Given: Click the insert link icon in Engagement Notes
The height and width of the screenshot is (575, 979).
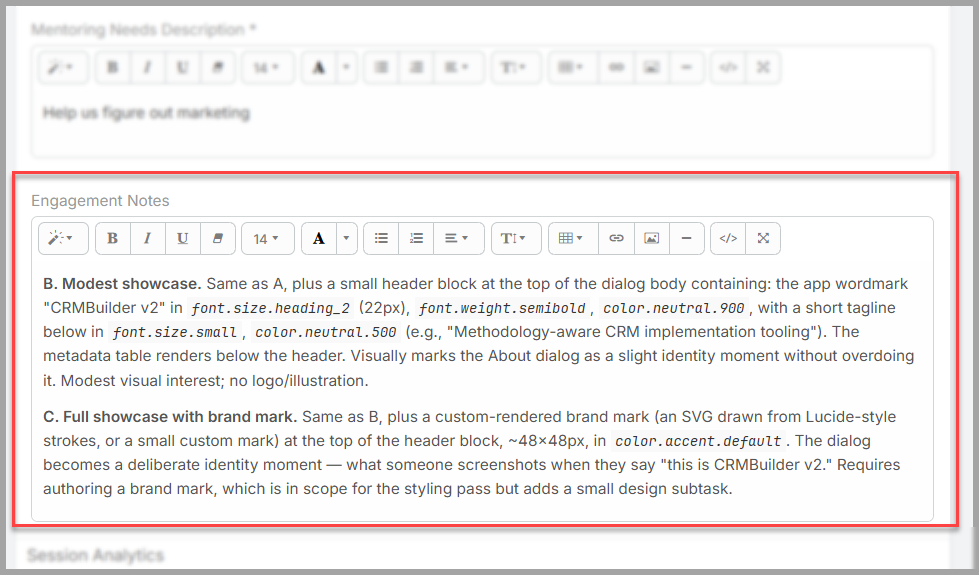Looking at the screenshot, I should 616,238.
